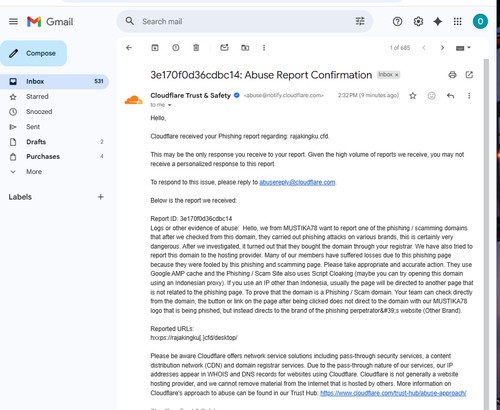Go to the Inbox folder
Image resolution: width=500 pixels, height=410 pixels.
(54, 81)
